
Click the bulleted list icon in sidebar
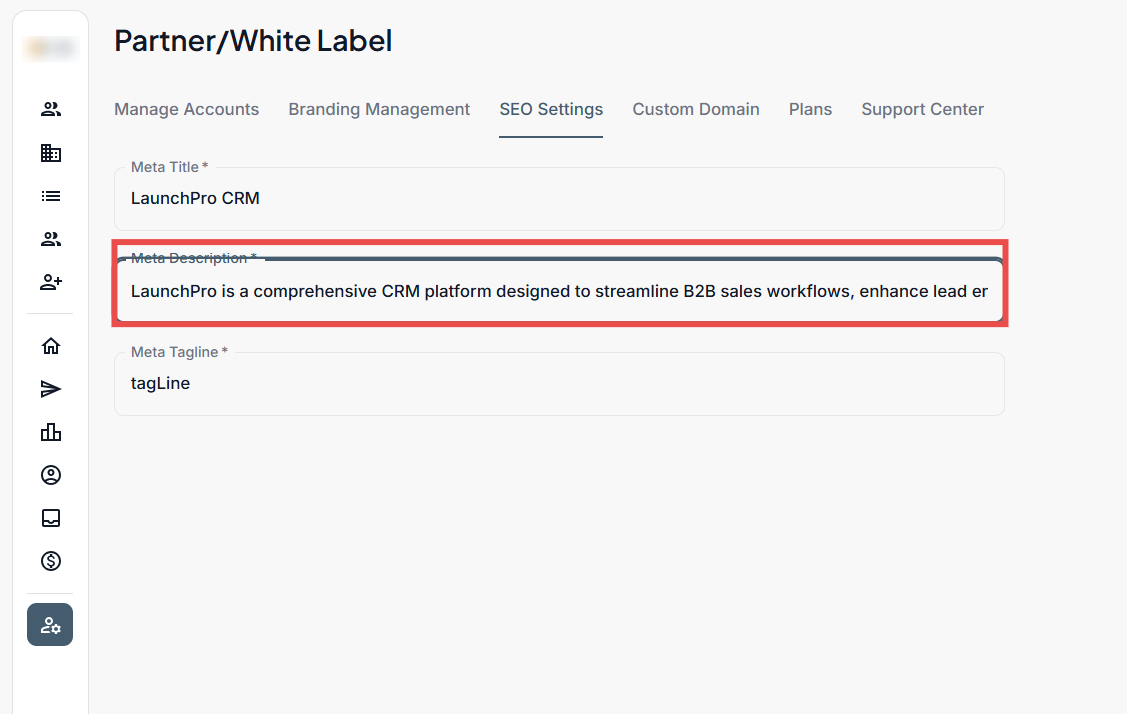point(51,196)
